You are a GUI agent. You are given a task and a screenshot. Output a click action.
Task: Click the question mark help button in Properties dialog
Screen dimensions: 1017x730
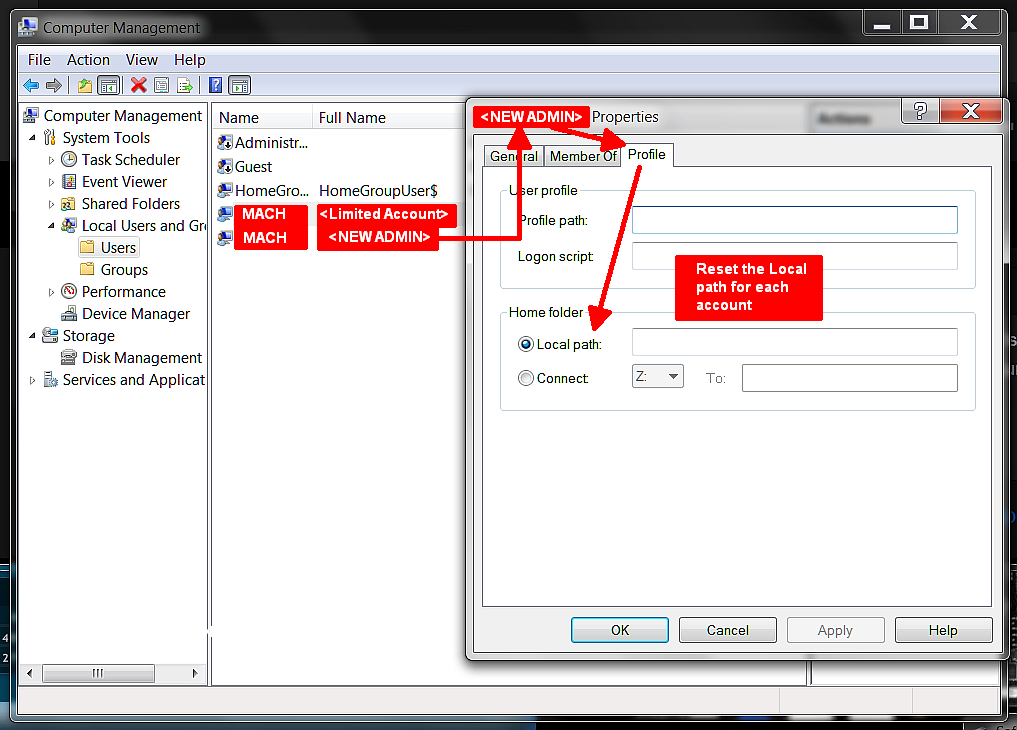click(920, 112)
